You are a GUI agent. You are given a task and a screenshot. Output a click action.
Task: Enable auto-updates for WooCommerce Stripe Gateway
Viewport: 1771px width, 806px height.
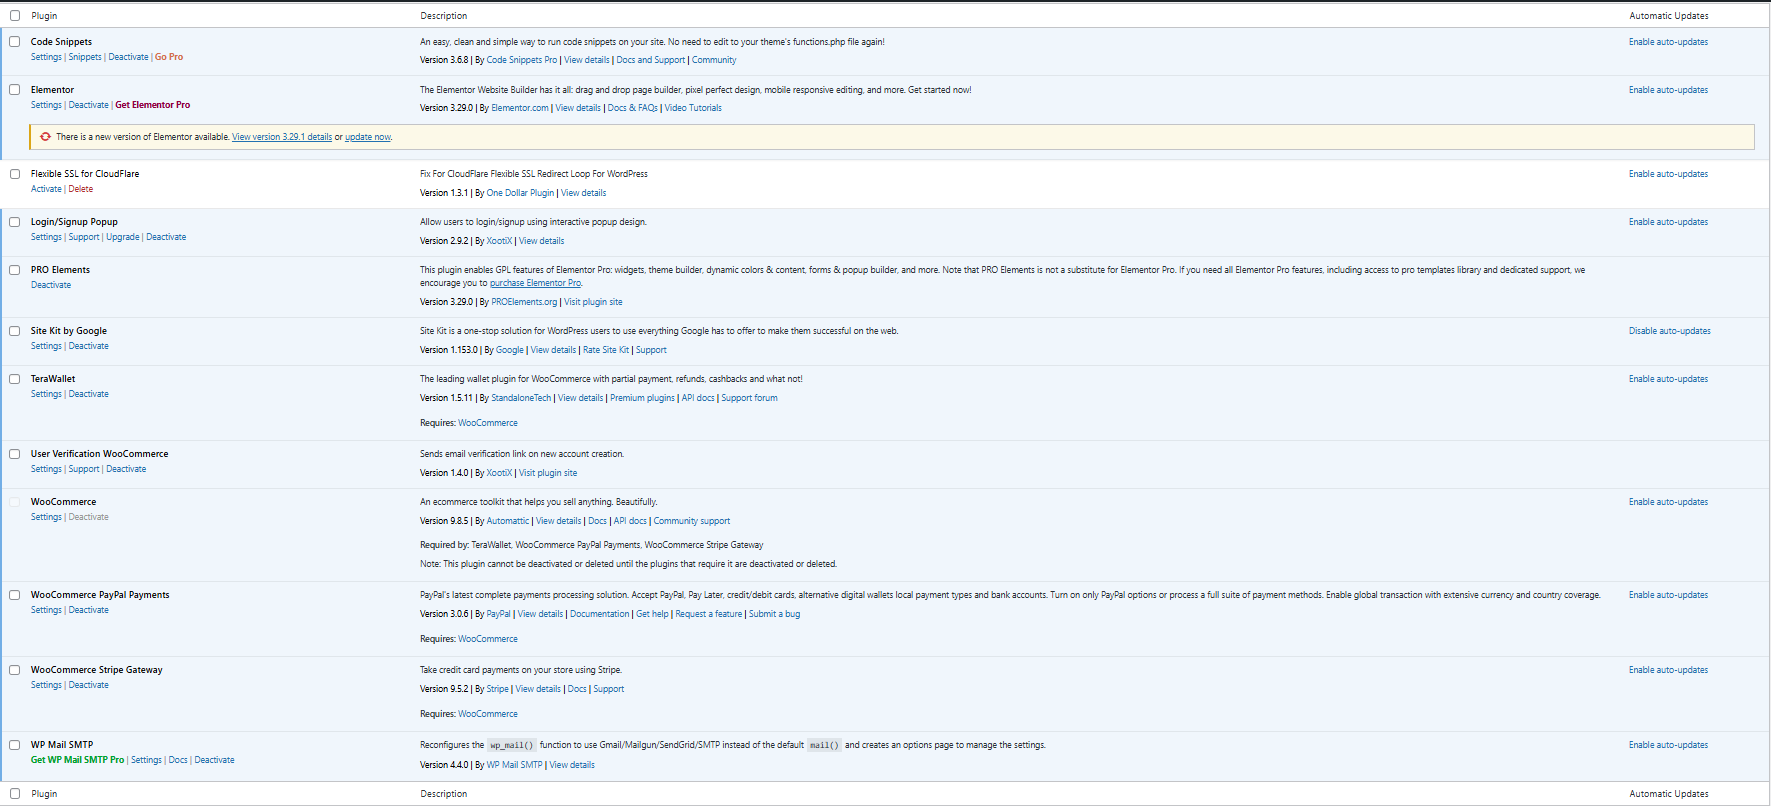[x=1668, y=670]
